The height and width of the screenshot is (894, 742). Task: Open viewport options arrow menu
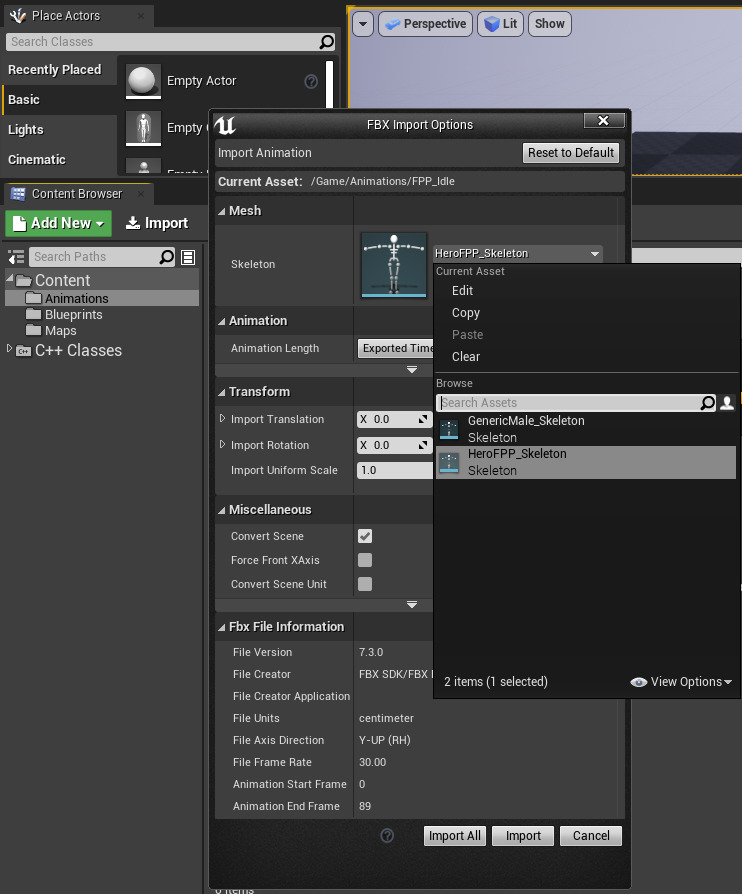click(362, 24)
